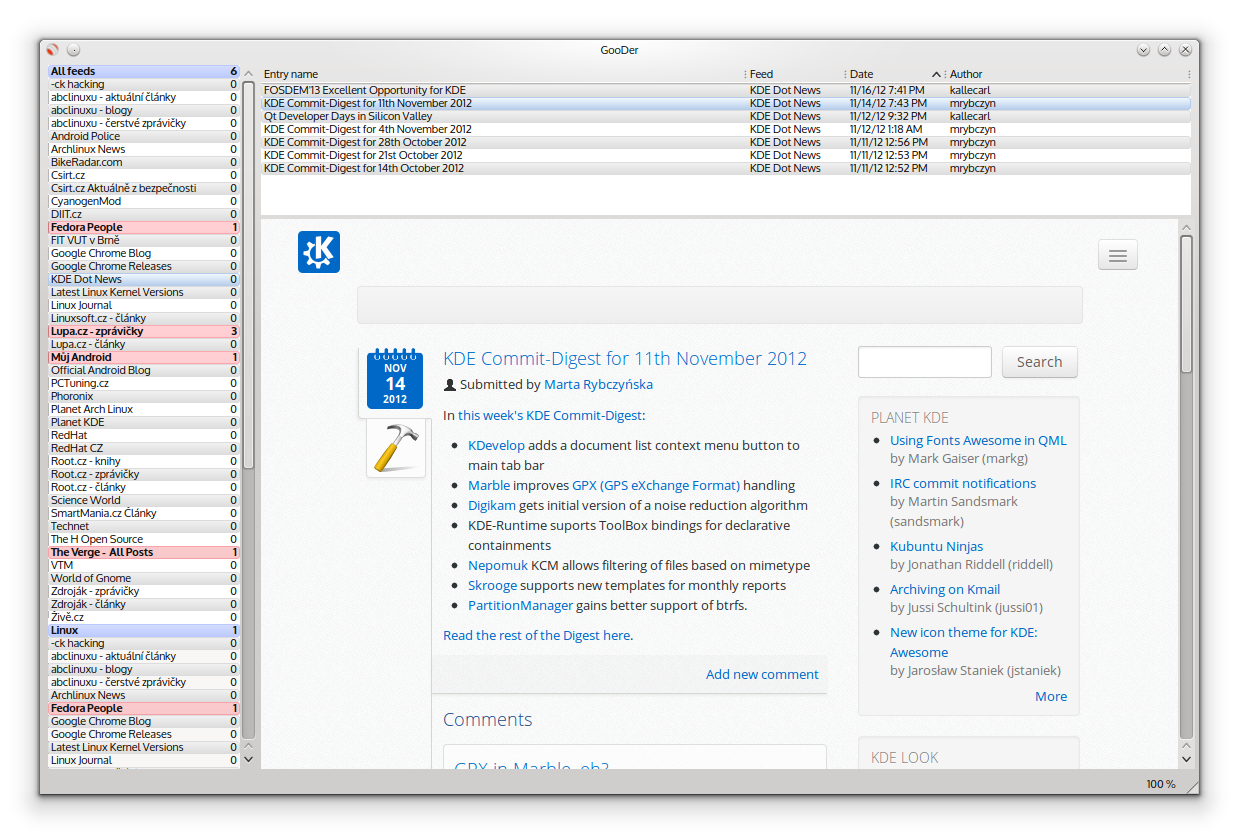1239x834 pixels.
Task: Click the GooDer app icon in the title bar
Action: point(53,50)
